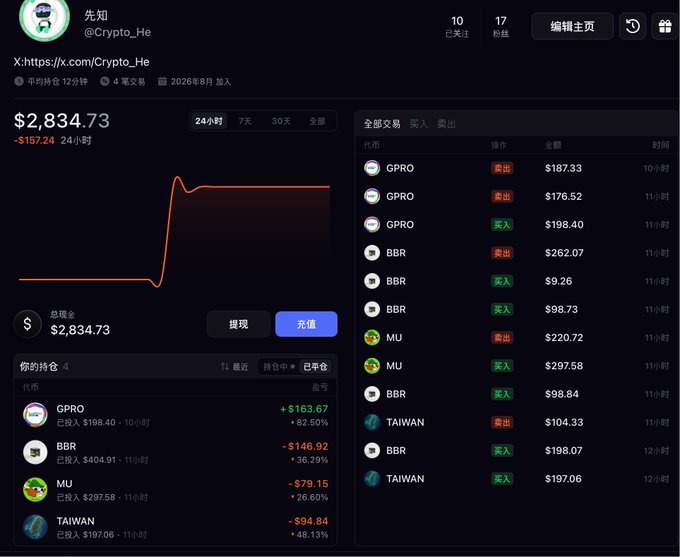Click BBR icon in $262.07 sell row

pyautogui.click(x=372, y=252)
